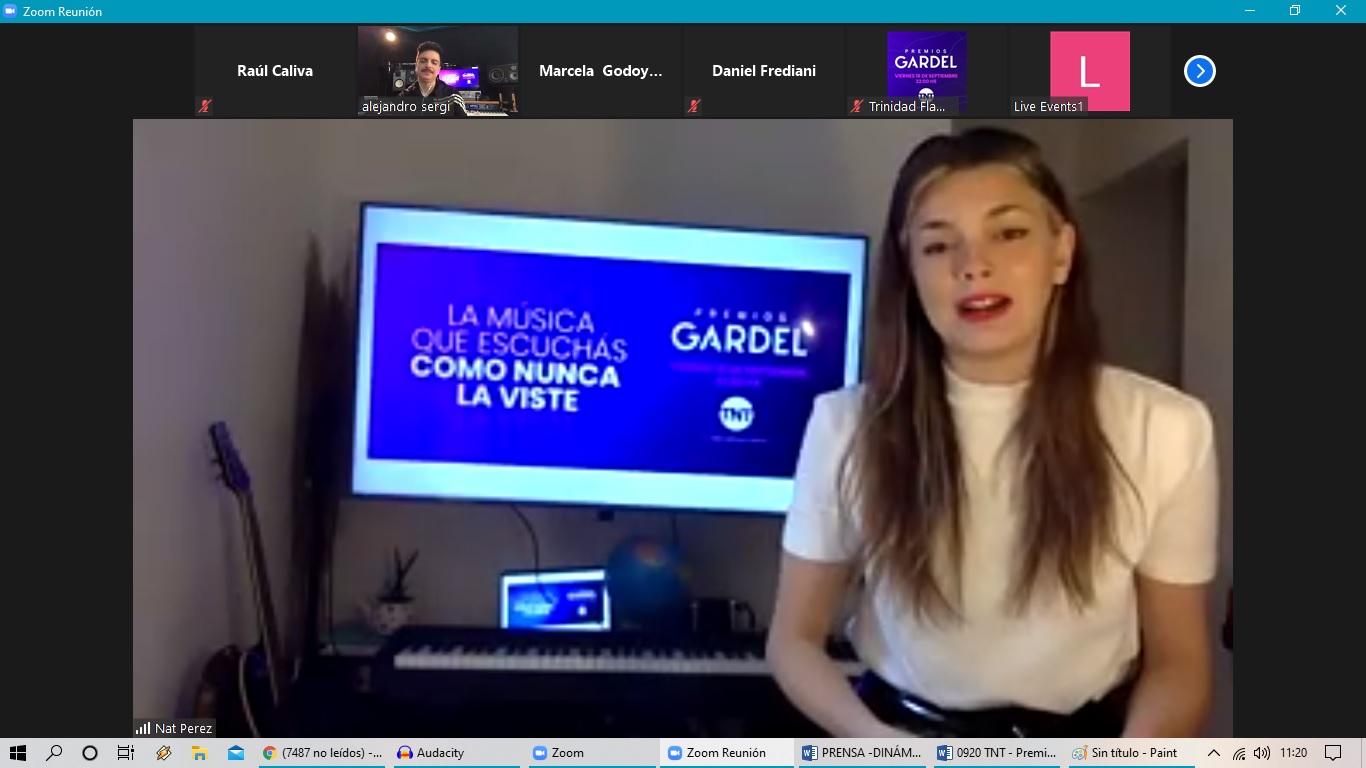Viewport: 1366px width, 768px height.
Task: Click the Live Events1 participant tile
Action: 1089,71
